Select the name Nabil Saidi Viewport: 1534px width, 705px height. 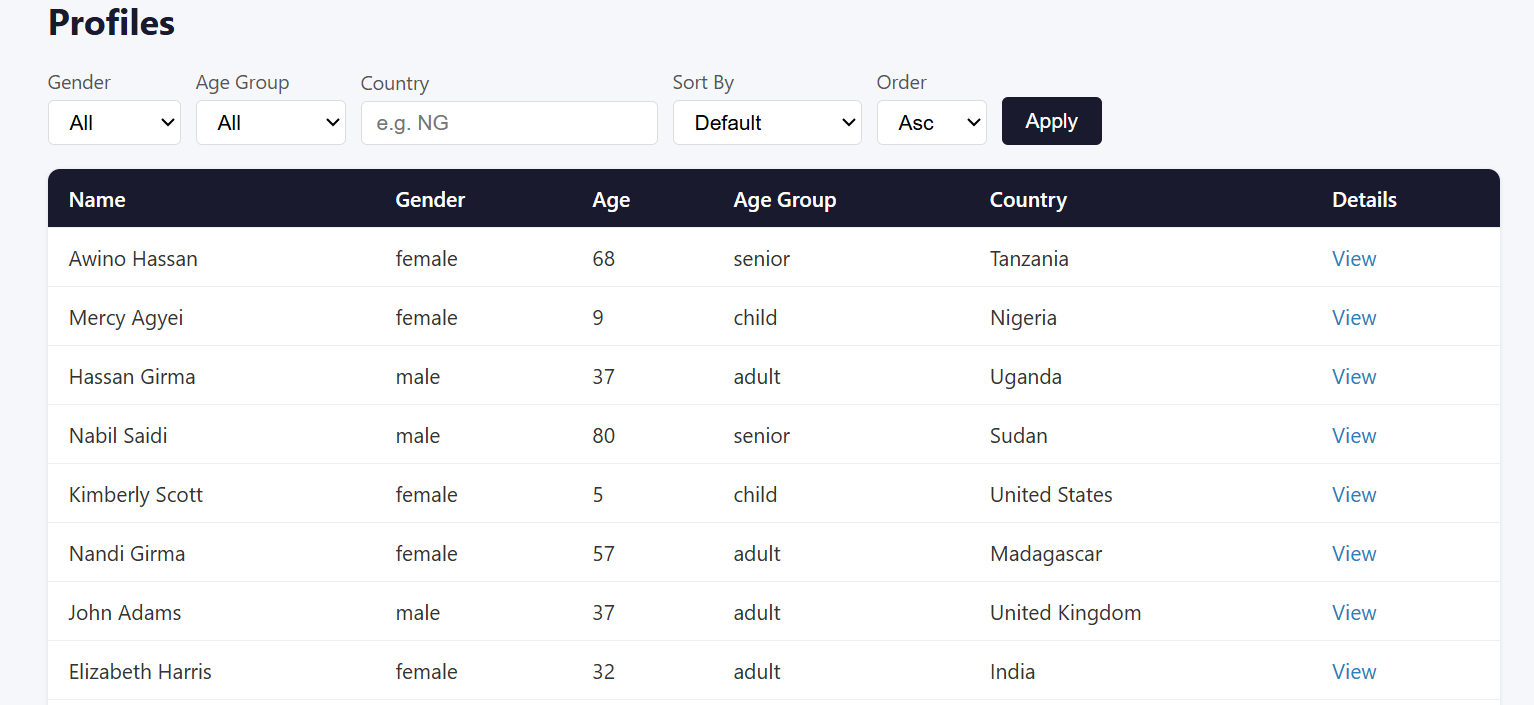tap(118, 436)
